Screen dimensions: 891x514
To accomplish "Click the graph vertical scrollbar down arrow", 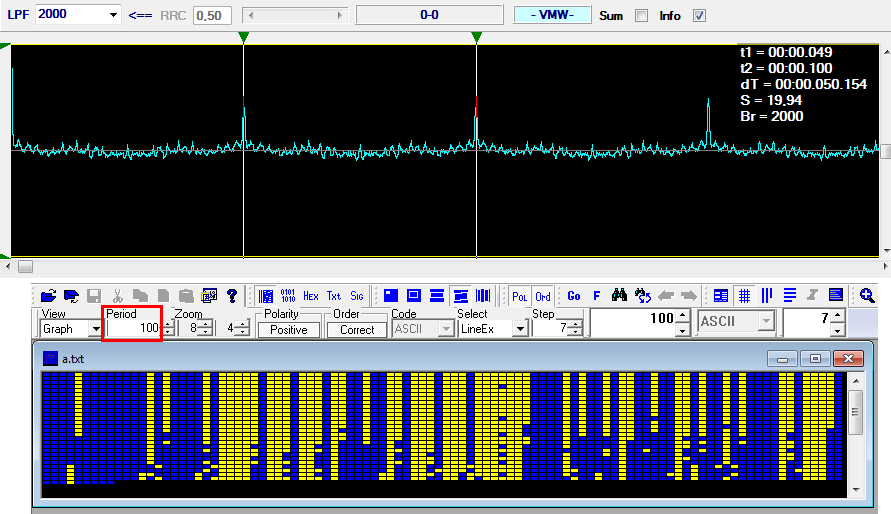I will coord(886,251).
